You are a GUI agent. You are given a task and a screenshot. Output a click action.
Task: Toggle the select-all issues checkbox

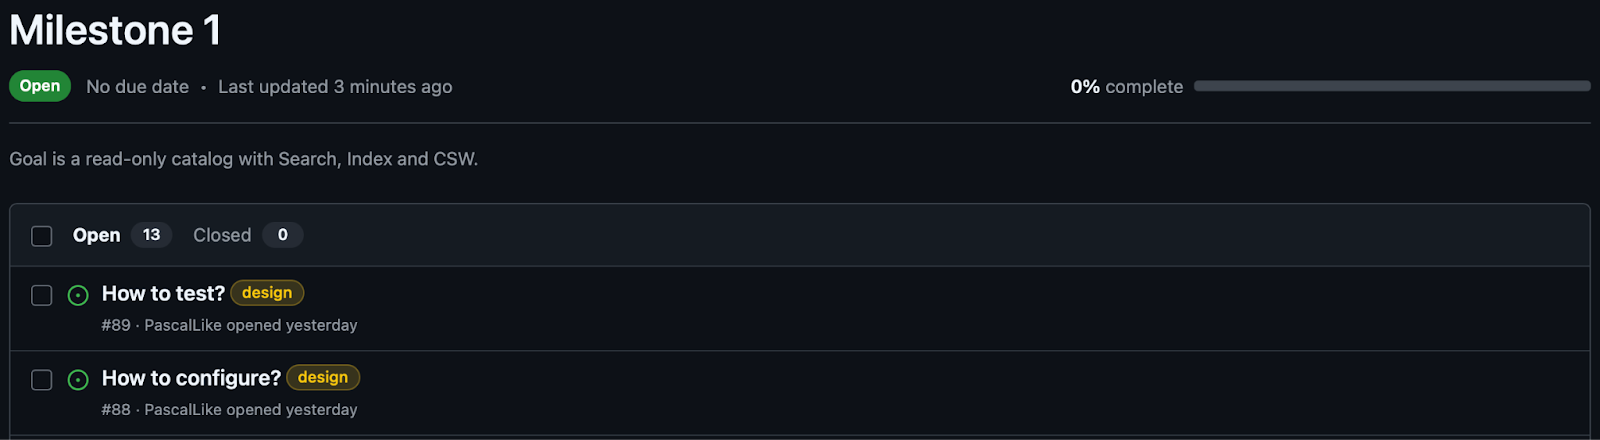[x=41, y=236]
